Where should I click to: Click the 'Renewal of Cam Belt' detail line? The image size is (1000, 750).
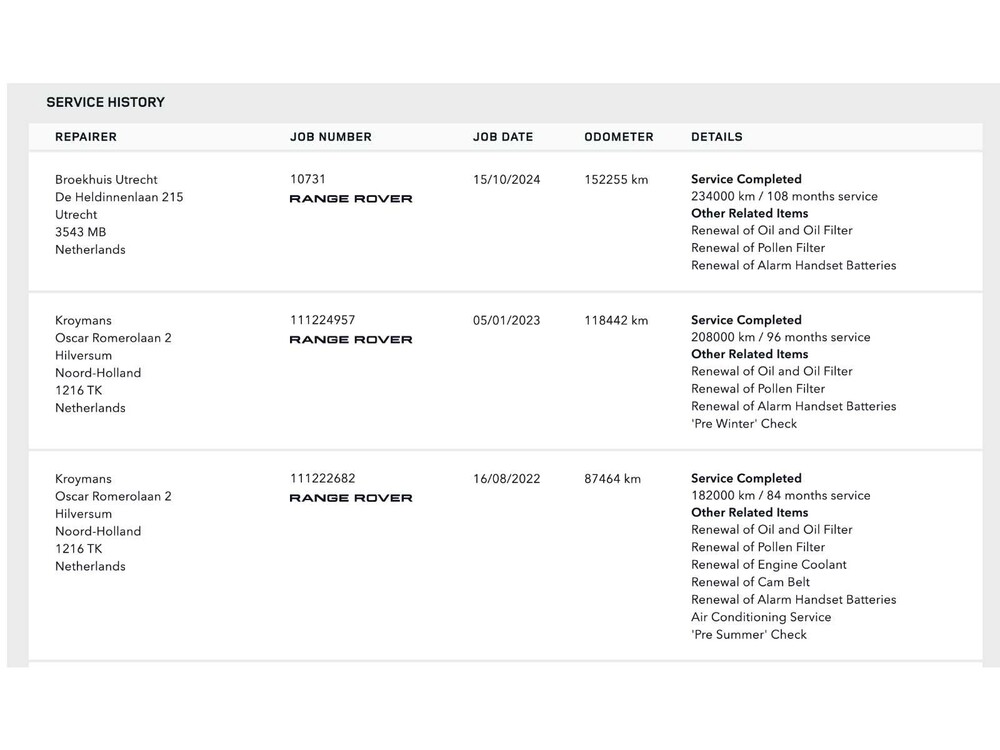click(x=751, y=582)
